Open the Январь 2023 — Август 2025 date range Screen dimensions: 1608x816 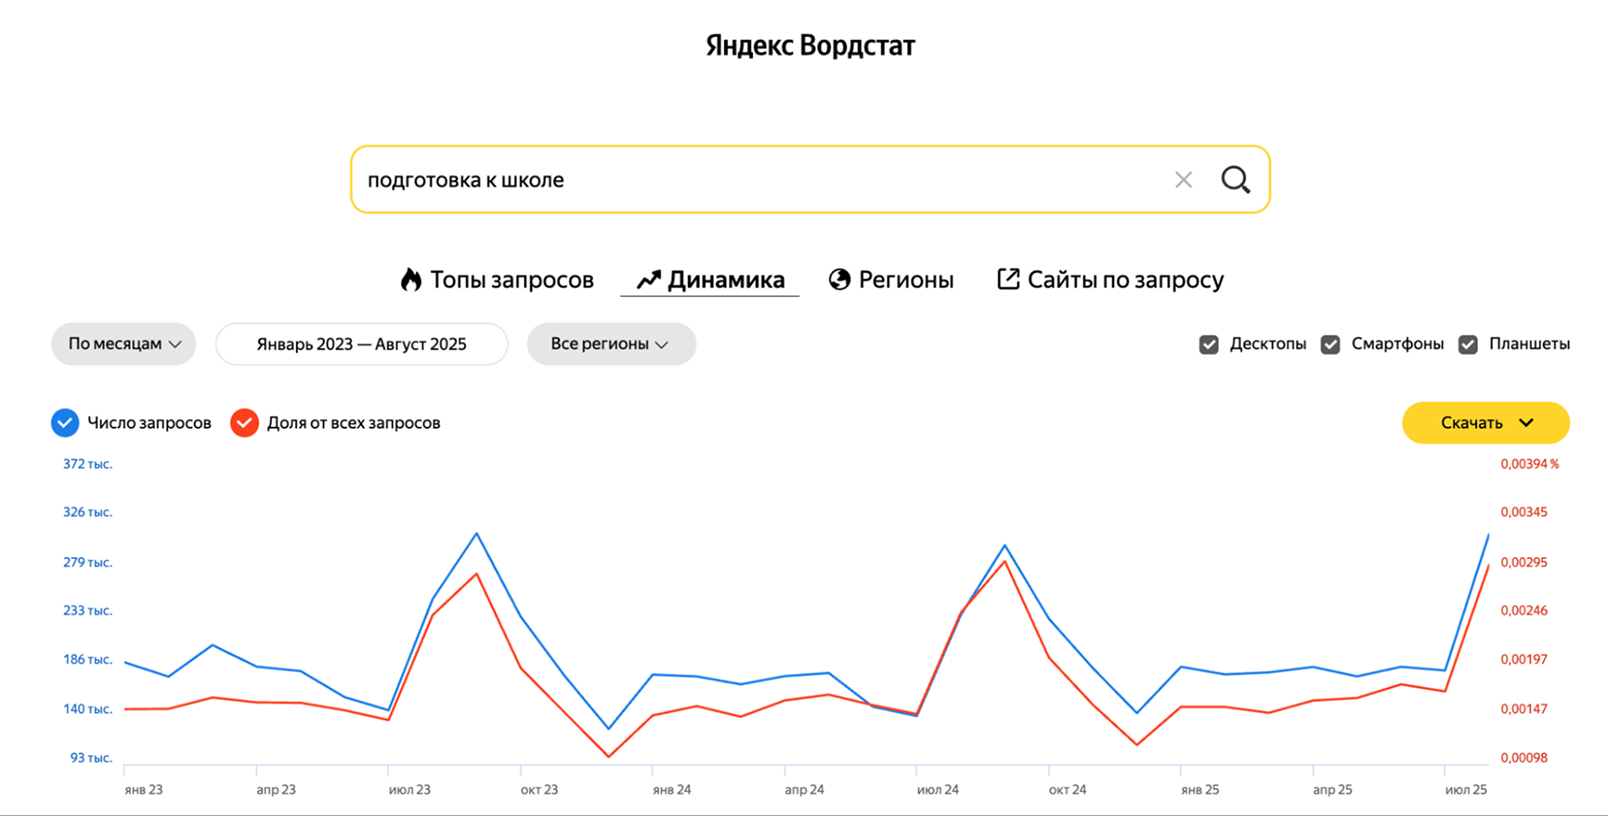[x=362, y=344]
